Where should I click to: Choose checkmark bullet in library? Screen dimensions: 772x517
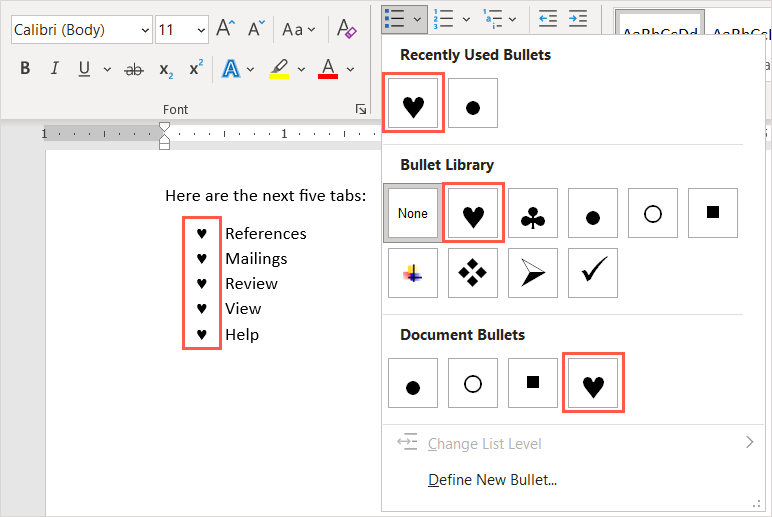pos(593,273)
